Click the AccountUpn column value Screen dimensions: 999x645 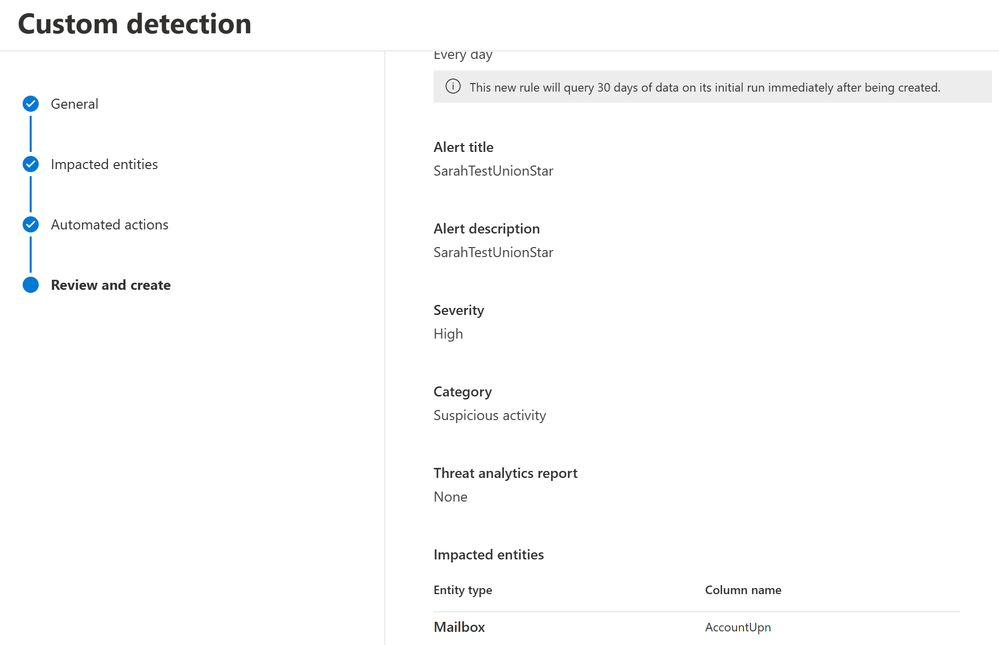[738, 628]
